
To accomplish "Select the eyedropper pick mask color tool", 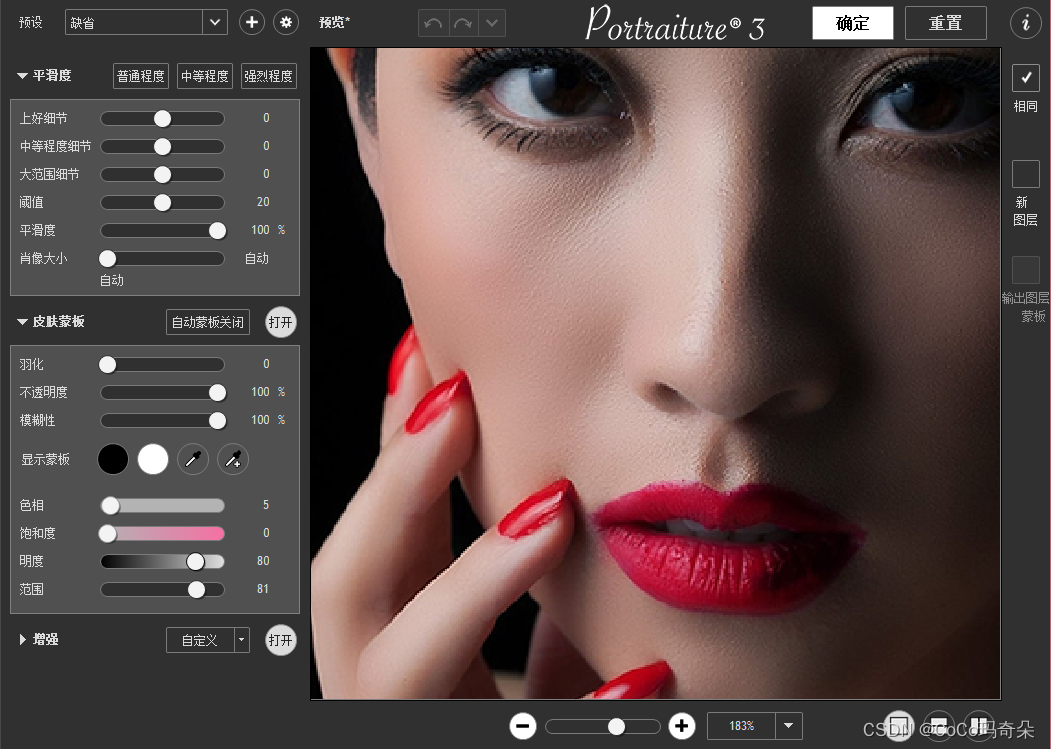I will 193,459.
